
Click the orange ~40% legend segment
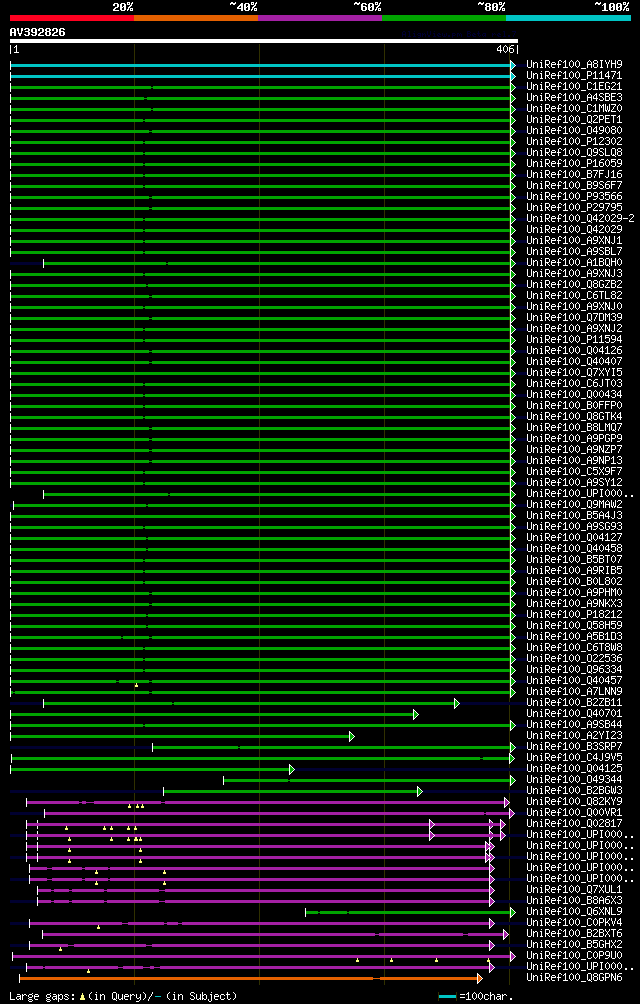tap(196, 17)
